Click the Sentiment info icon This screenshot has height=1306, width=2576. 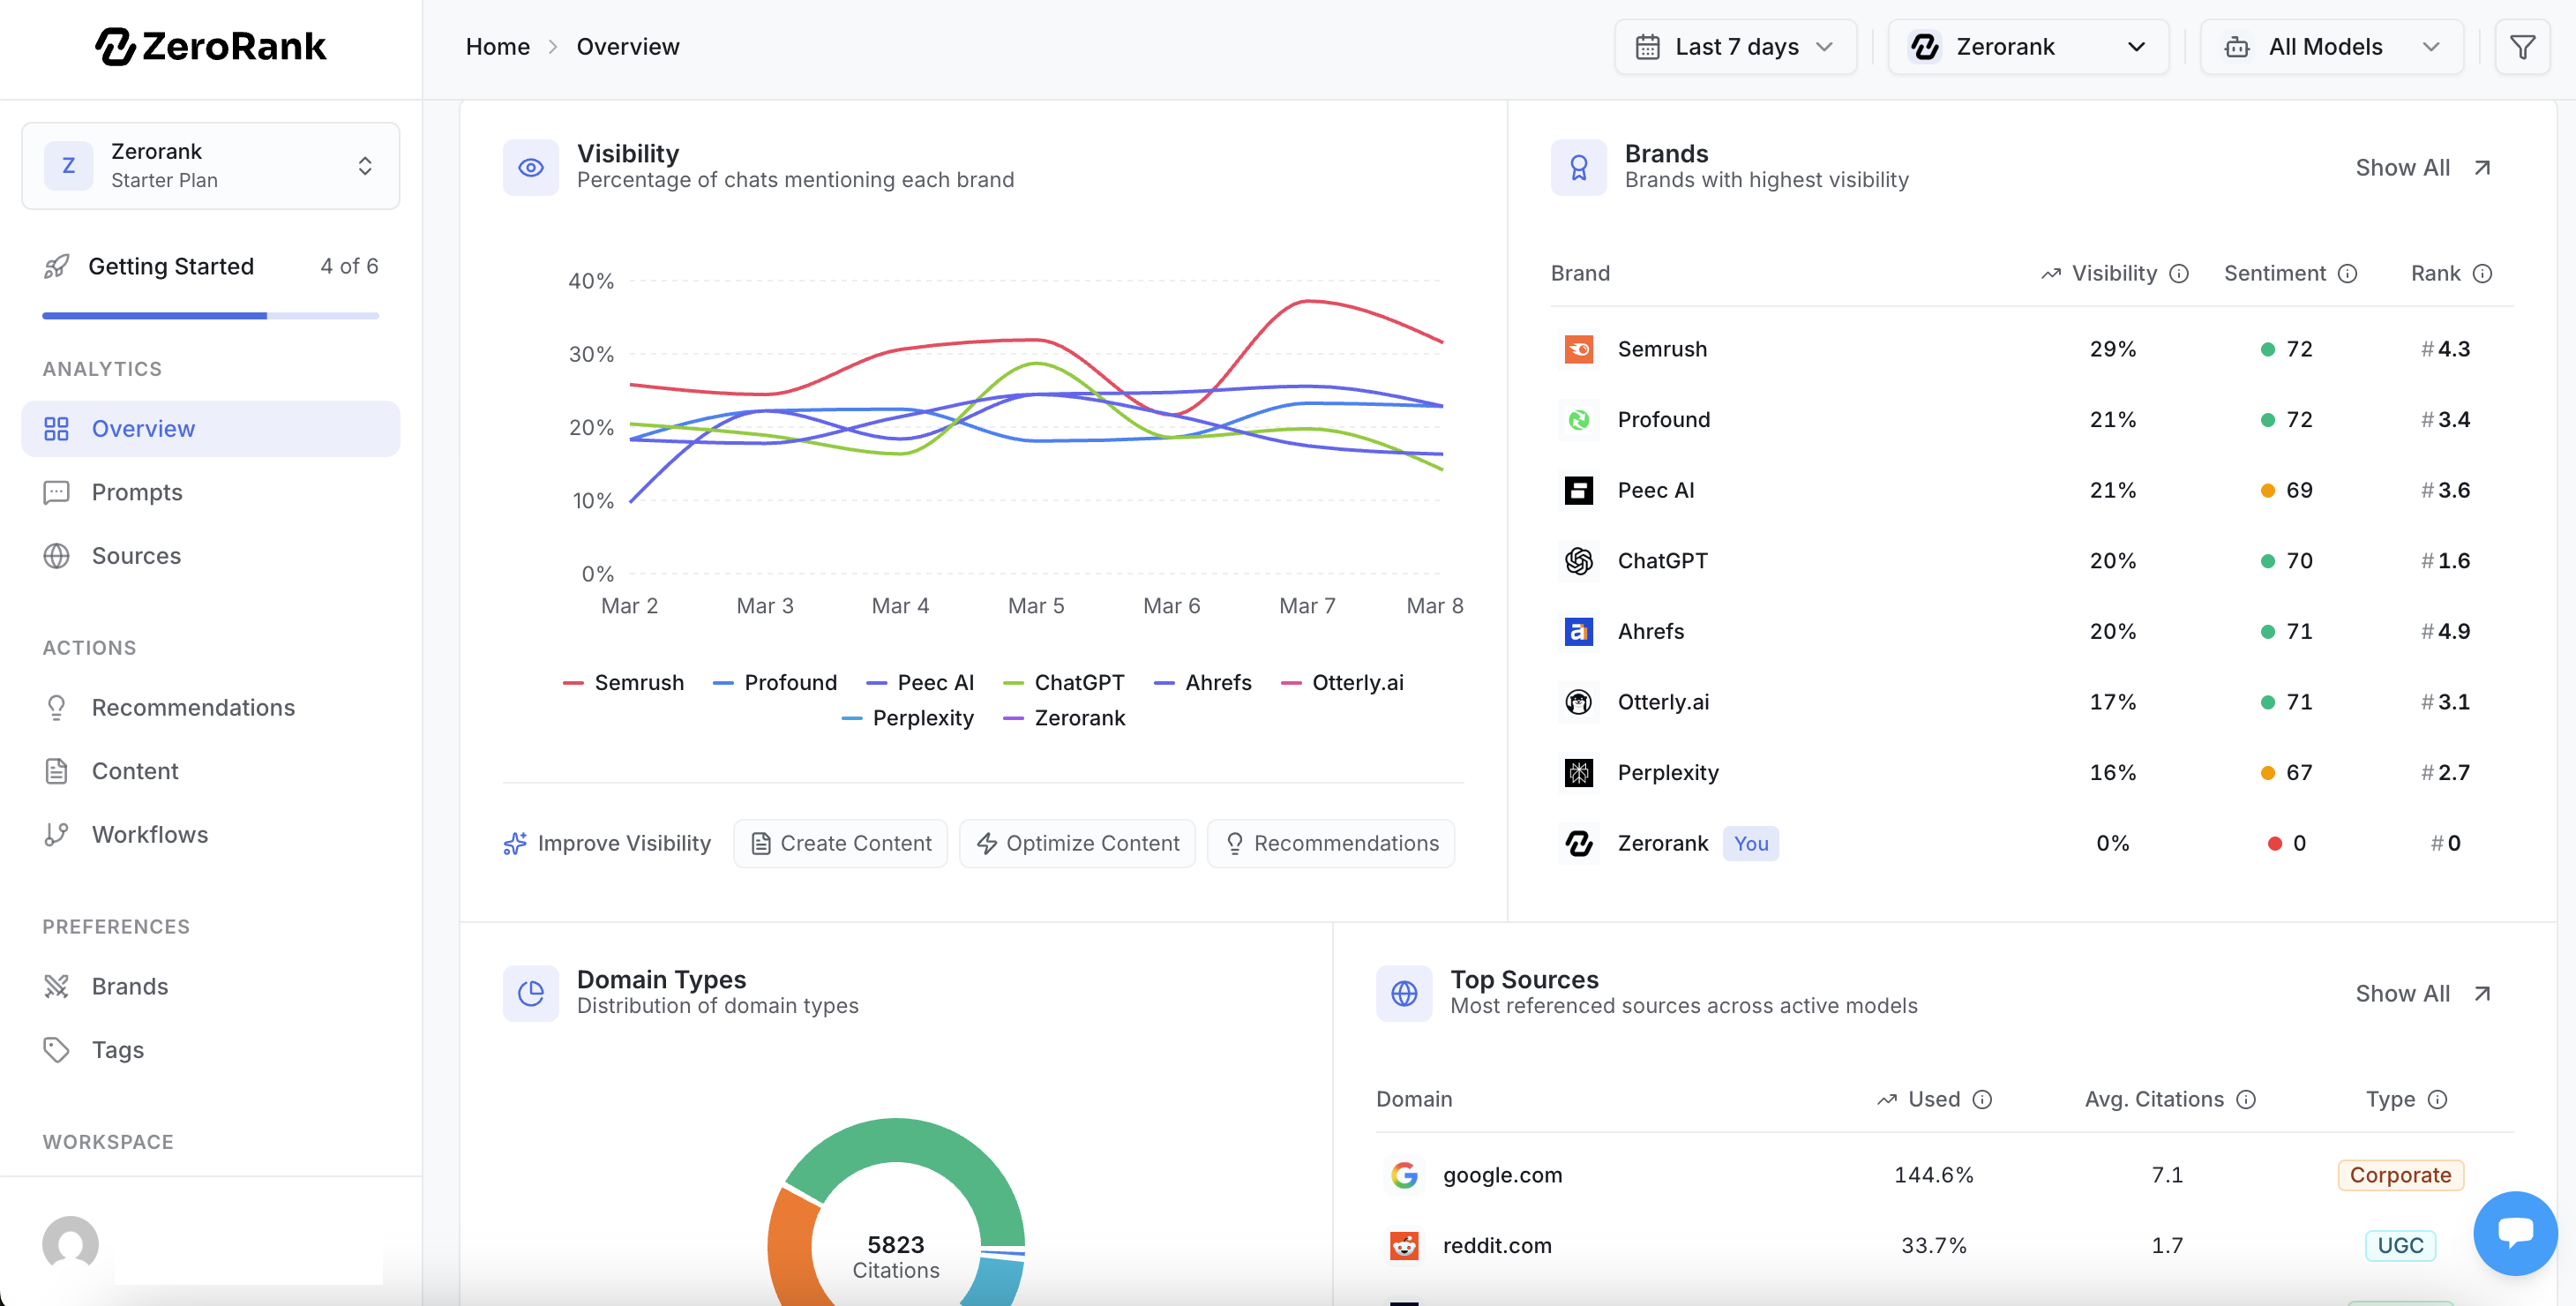click(2348, 274)
